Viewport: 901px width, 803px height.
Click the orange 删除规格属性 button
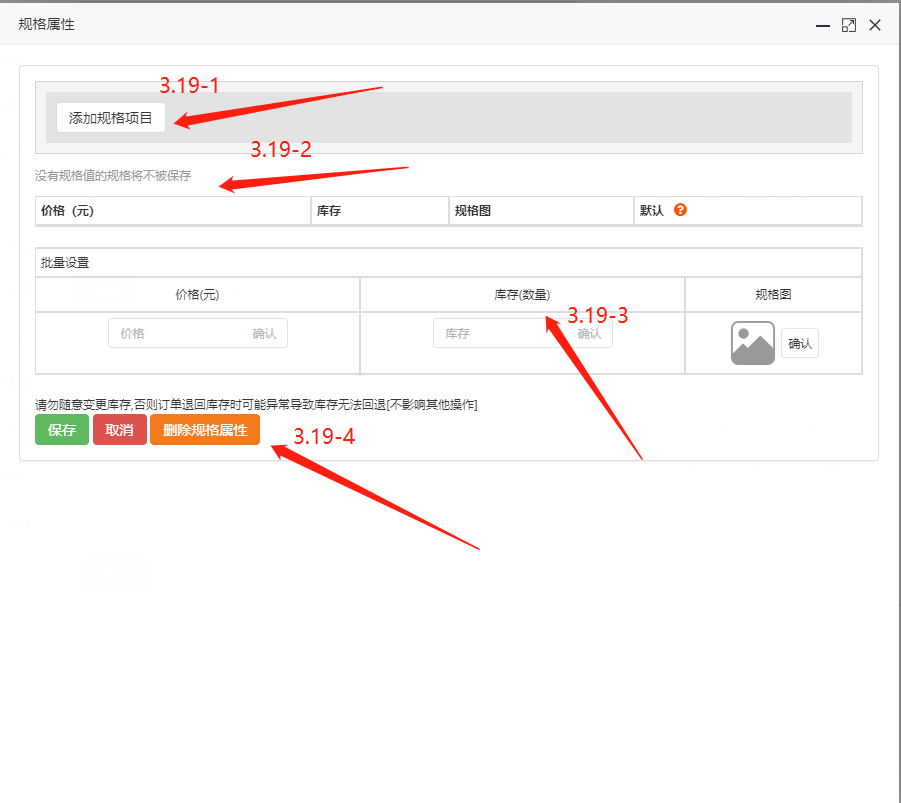click(205, 430)
